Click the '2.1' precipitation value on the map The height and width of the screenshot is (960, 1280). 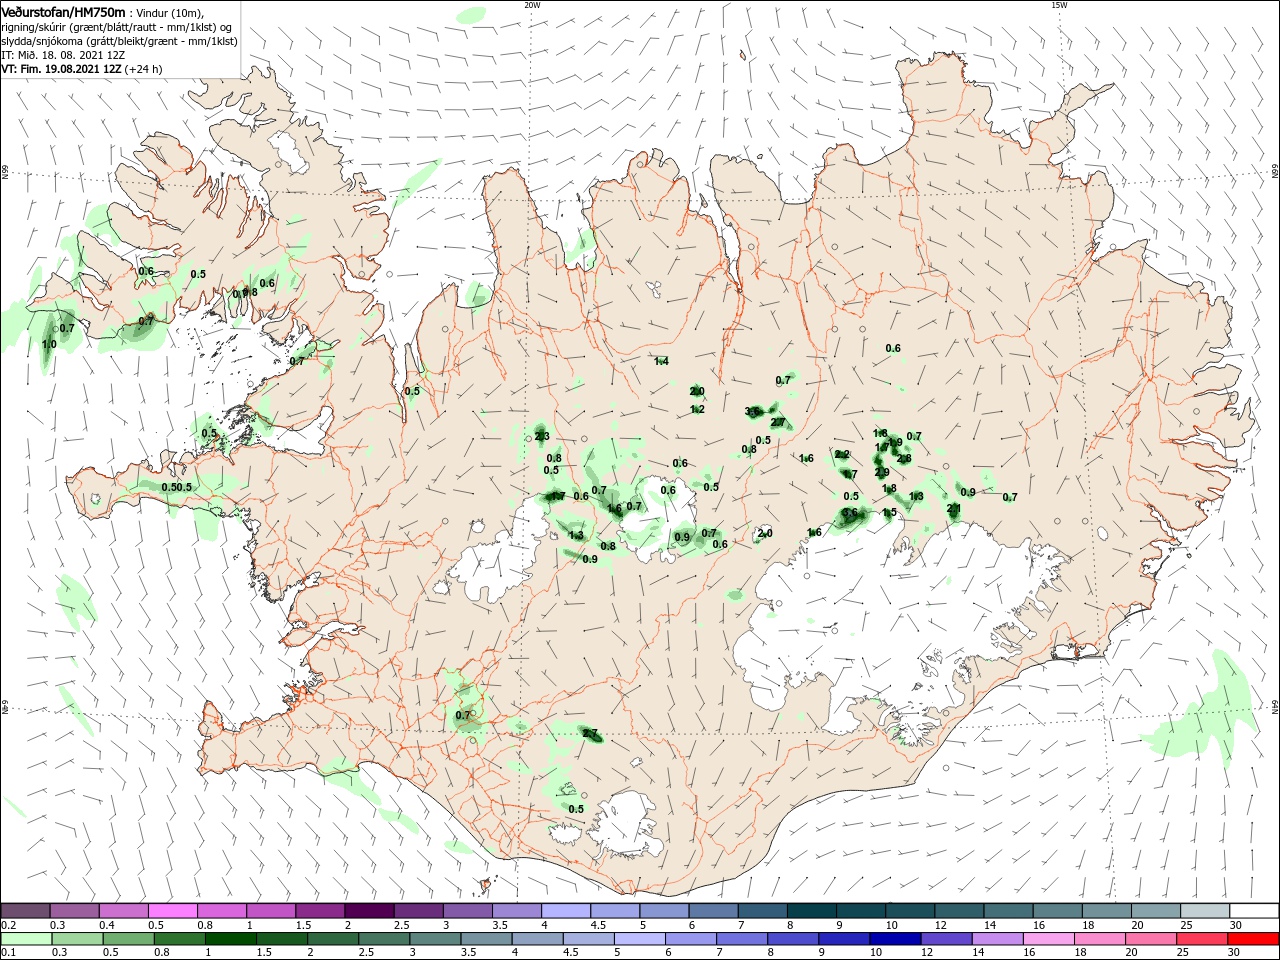click(954, 508)
